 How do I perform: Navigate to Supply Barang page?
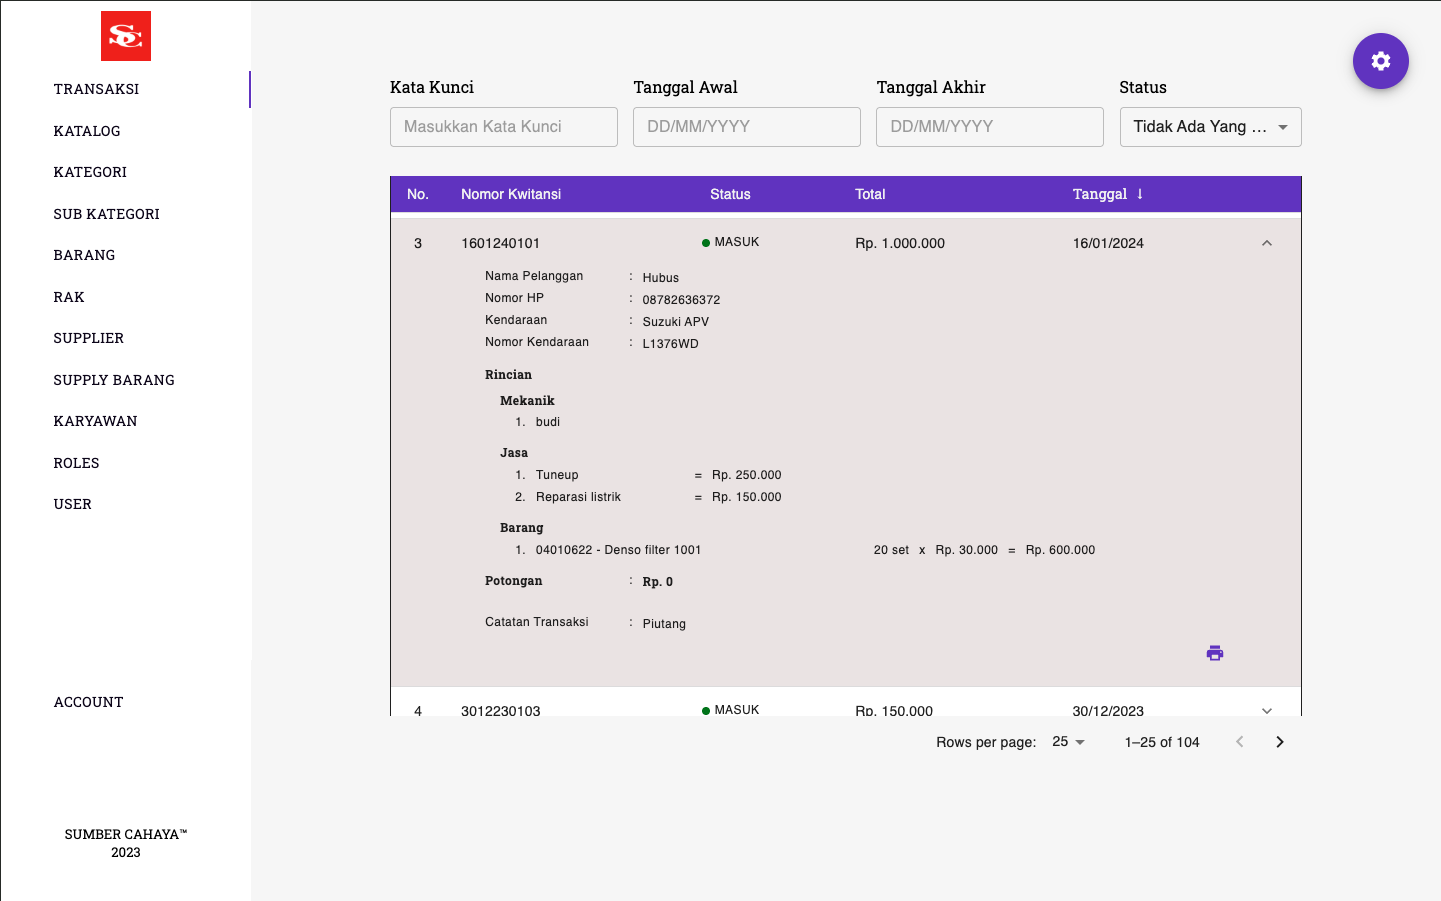tap(114, 380)
